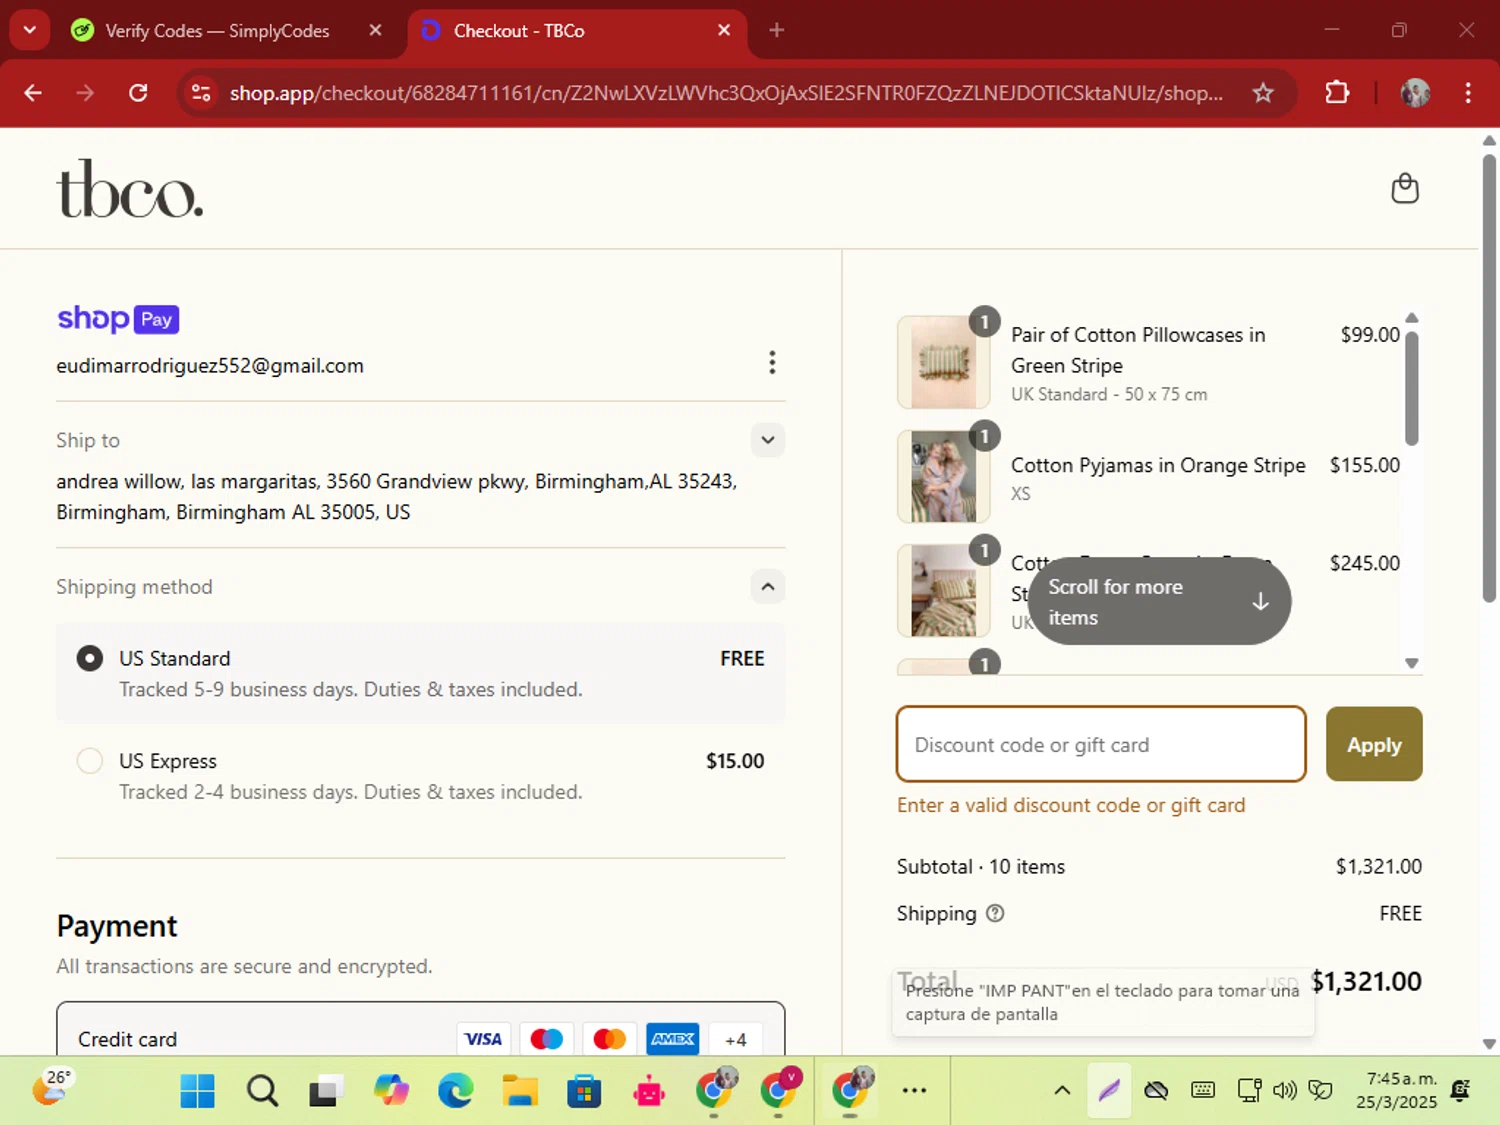The image size is (1500, 1125).
Task: Open the browser Extensions menu
Action: coord(1337,93)
